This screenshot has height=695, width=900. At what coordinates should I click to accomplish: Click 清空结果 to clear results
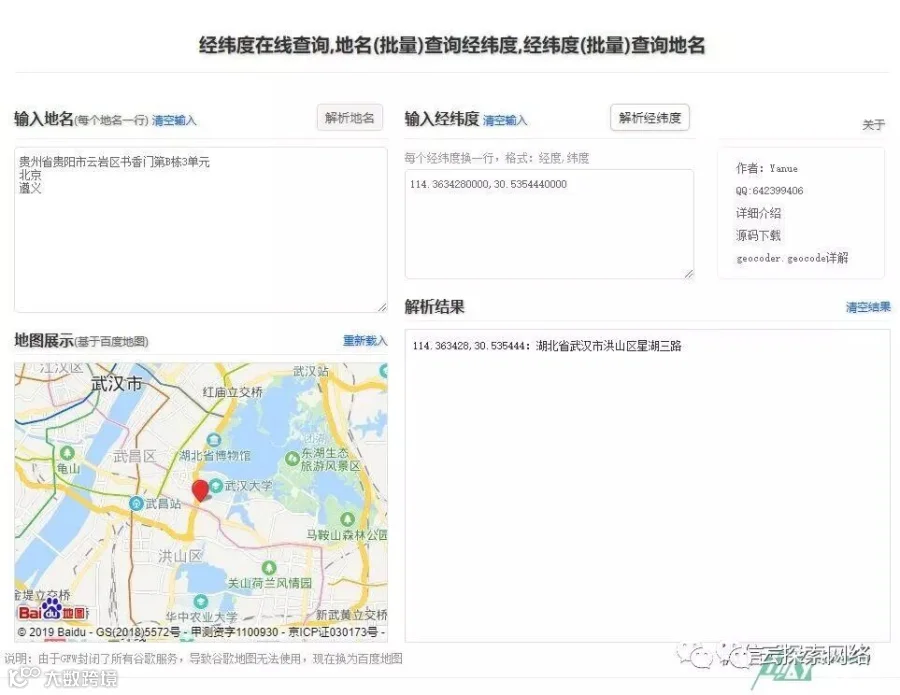click(x=868, y=307)
